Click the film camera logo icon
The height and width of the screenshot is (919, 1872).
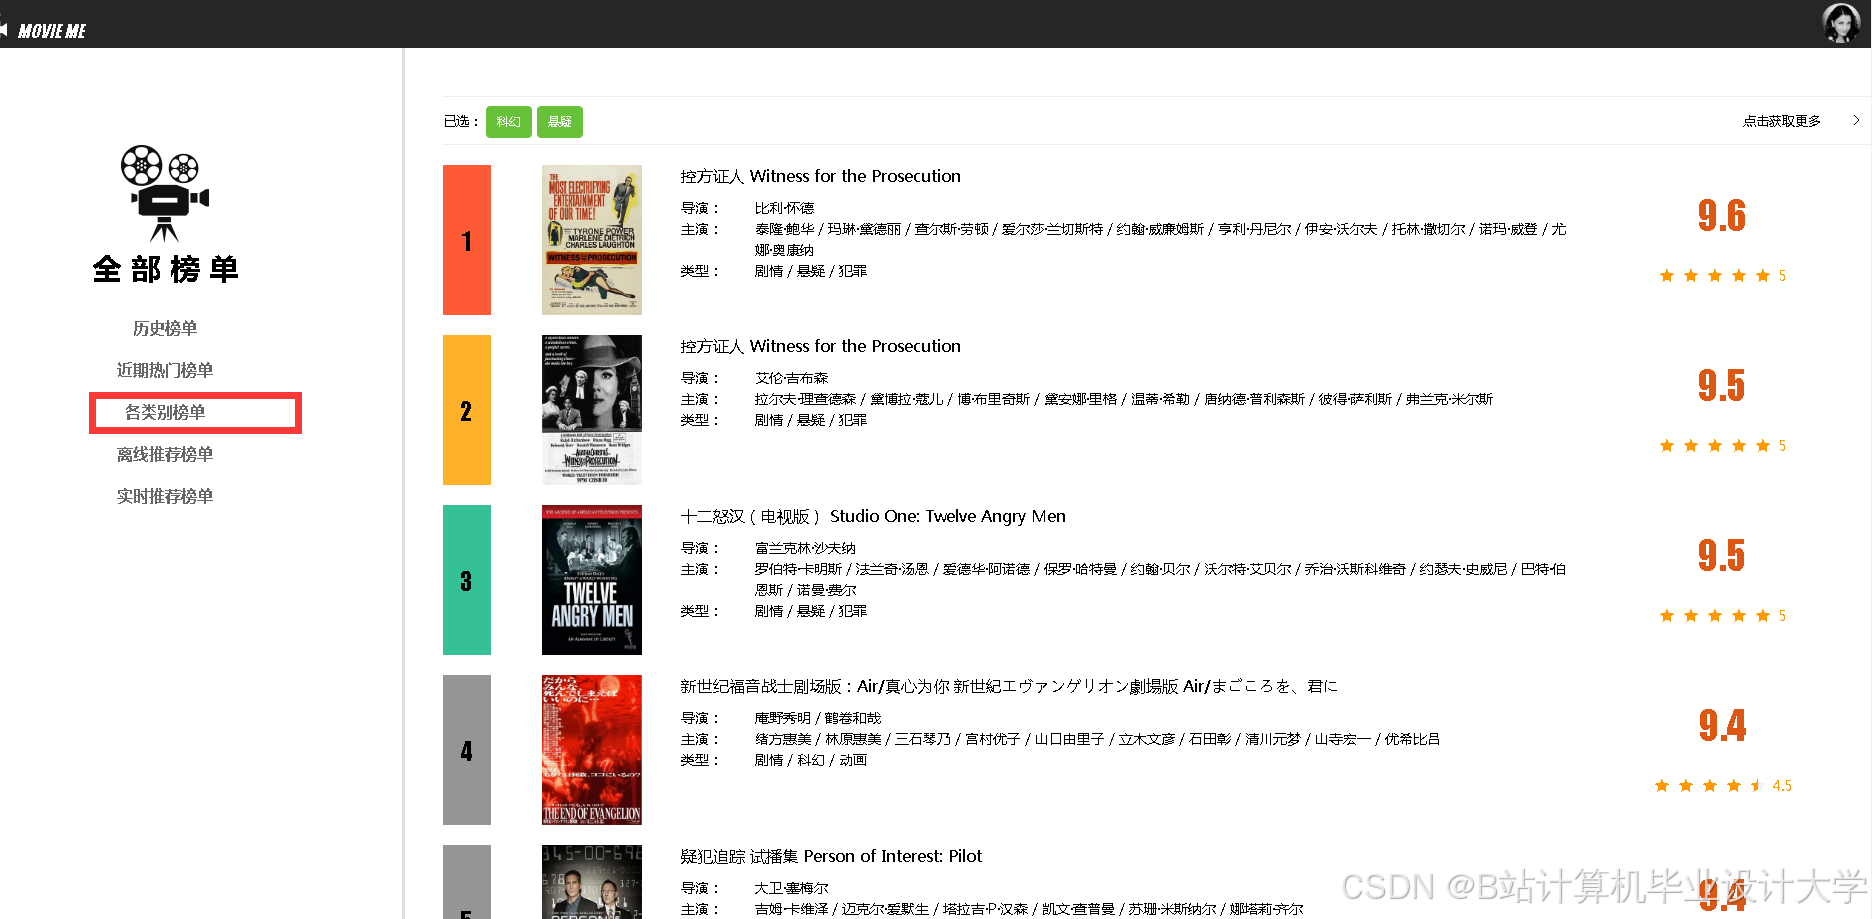click(165, 193)
